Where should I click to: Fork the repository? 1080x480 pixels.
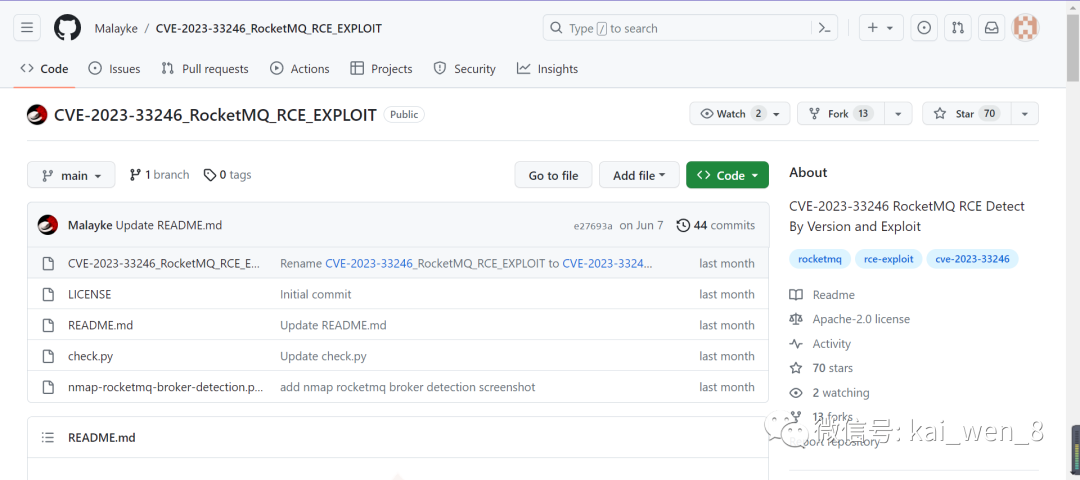(x=840, y=114)
